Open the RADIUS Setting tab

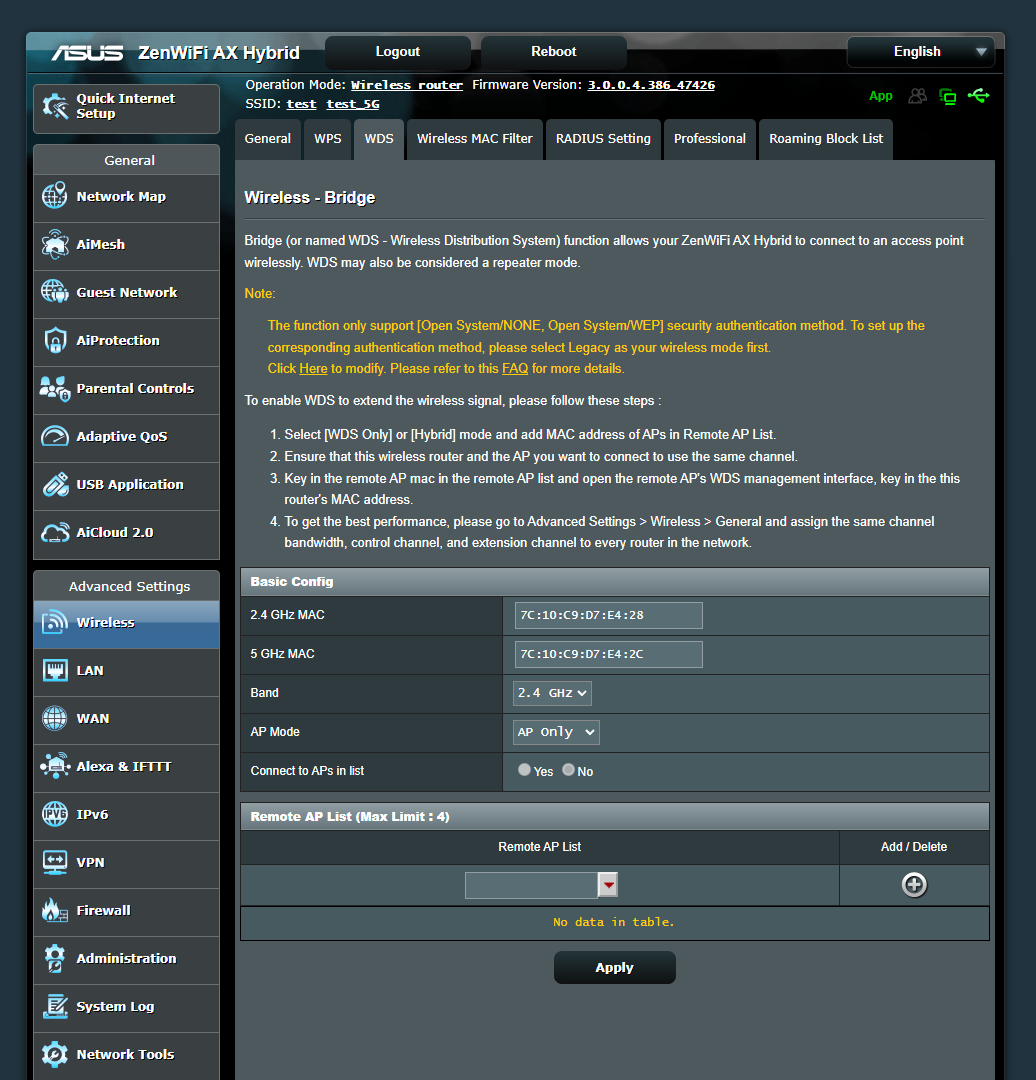pos(603,140)
